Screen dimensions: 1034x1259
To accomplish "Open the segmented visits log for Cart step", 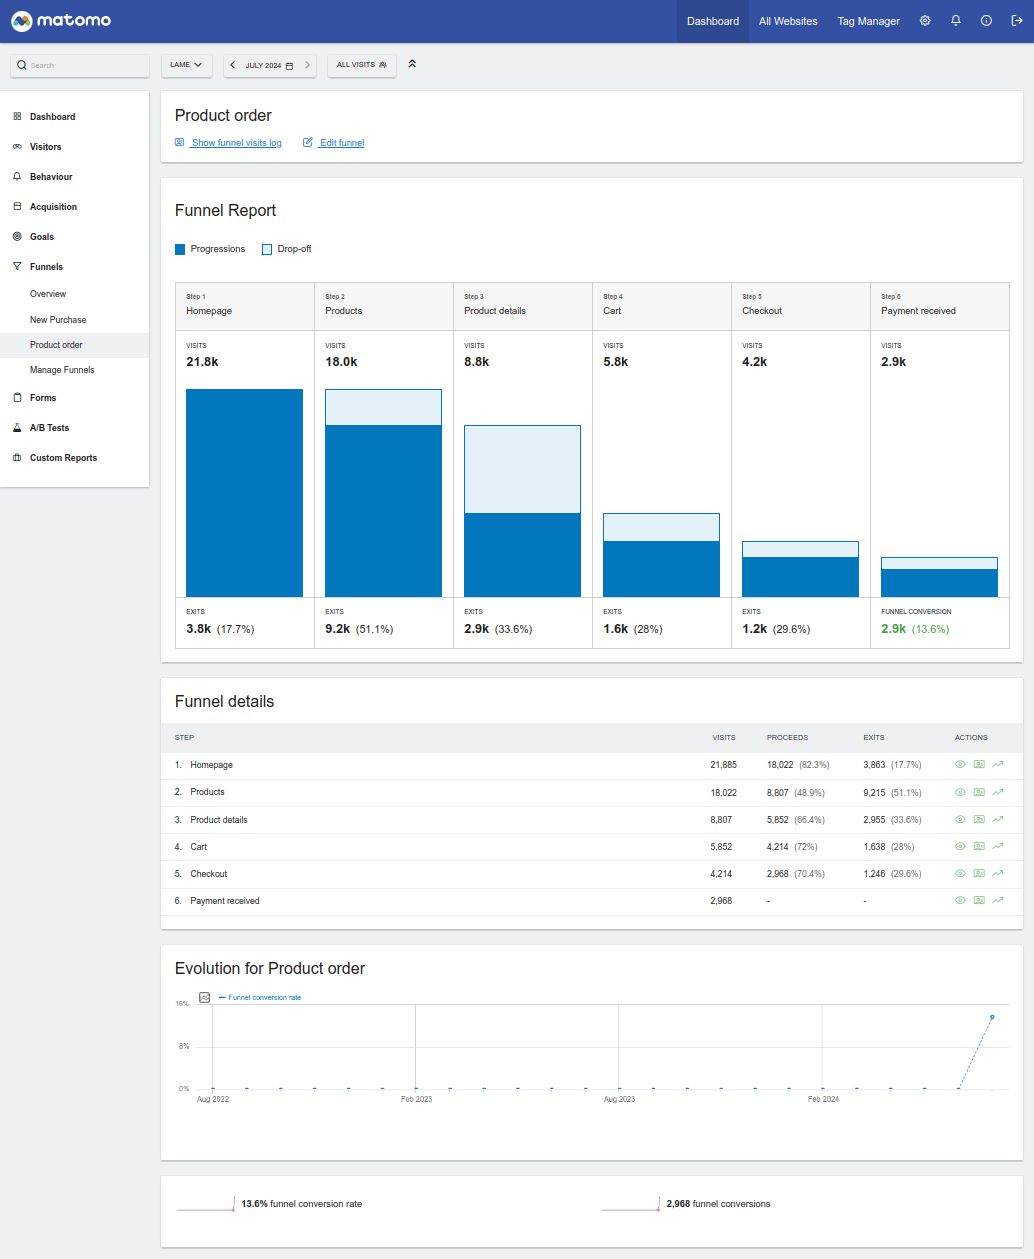I will pos(978,846).
